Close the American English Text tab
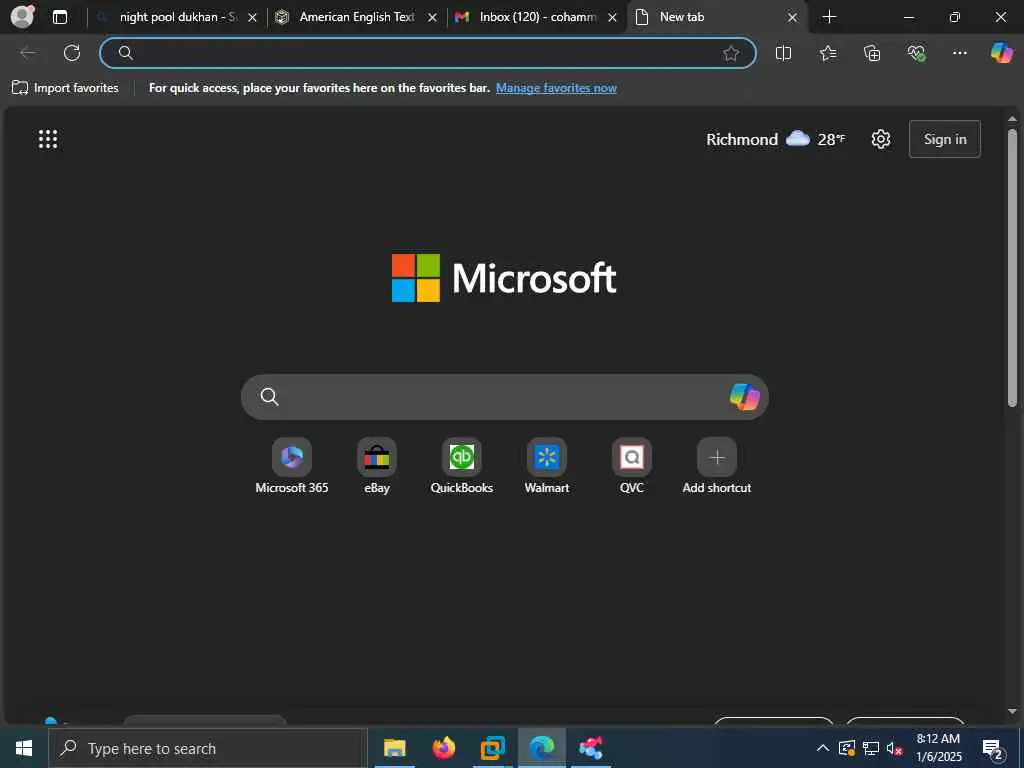The width and height of the screenshot is (1024, 768). click(432, 18)
